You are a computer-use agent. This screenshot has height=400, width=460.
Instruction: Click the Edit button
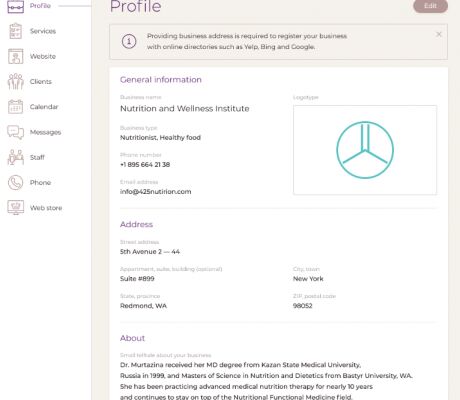click(x=430, y=6)
